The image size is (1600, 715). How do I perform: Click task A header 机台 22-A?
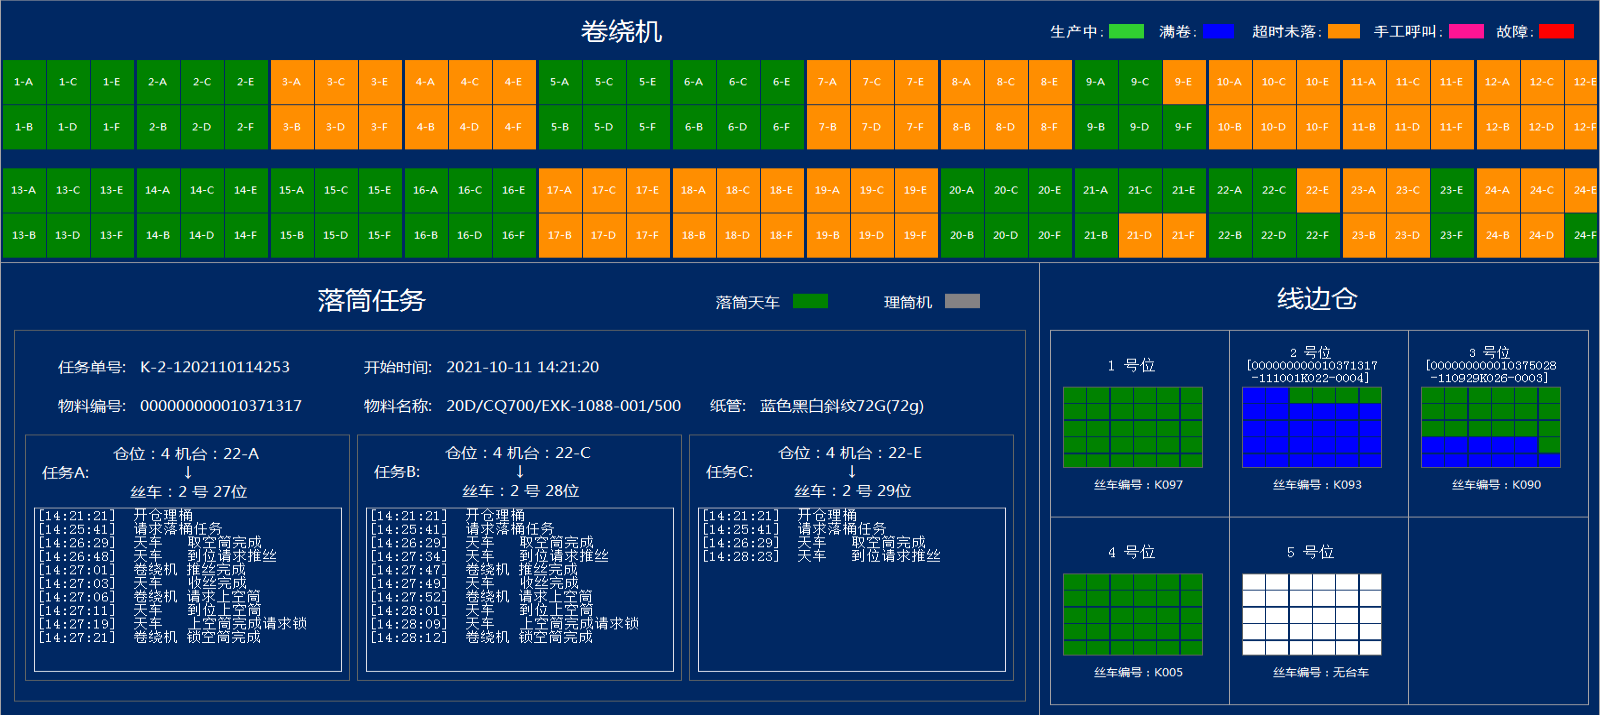click(217, 453)
